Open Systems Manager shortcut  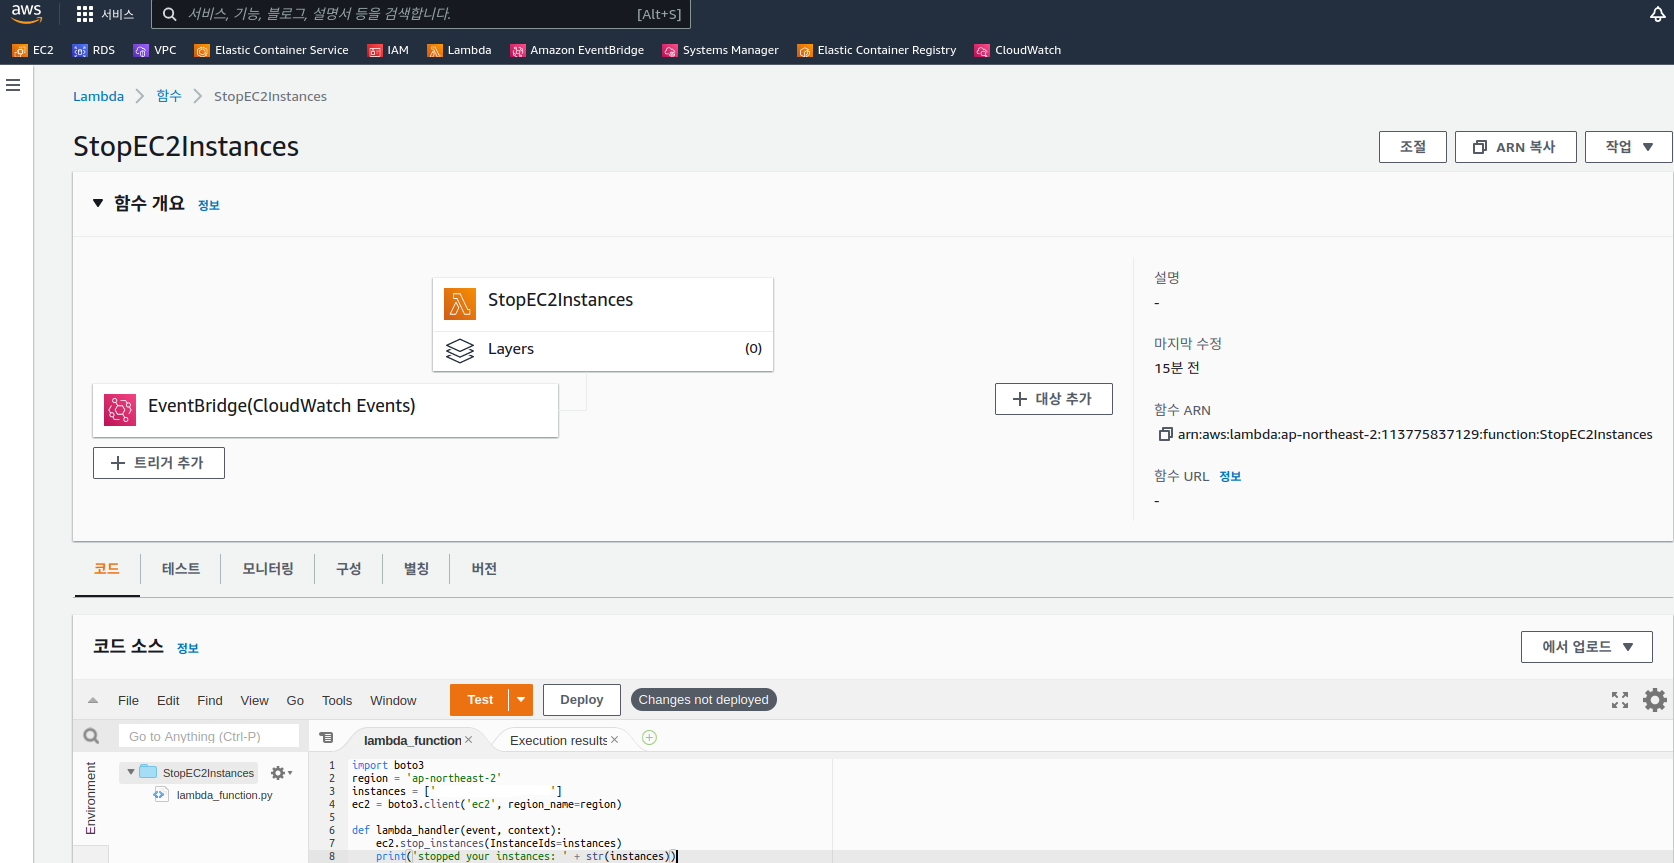point(720,50)
